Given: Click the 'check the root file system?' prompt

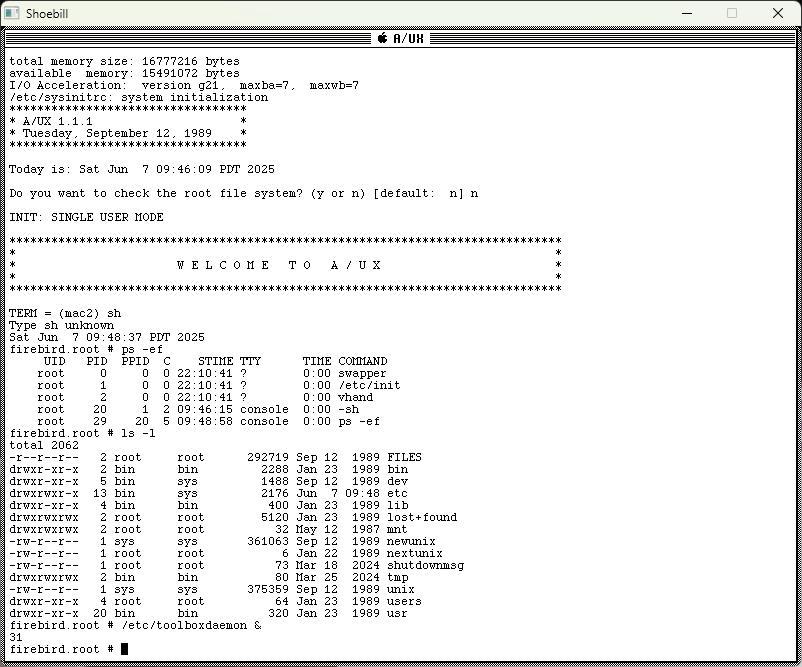Looking at the screenshot, I should pos(243,193).
